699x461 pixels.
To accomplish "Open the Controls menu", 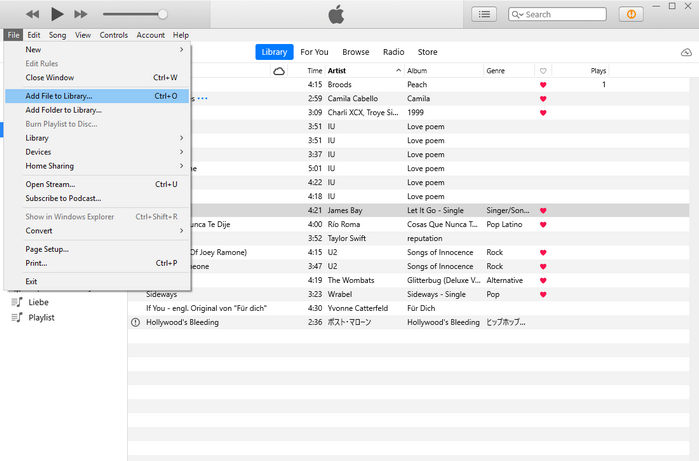I will tap(114, 35).
